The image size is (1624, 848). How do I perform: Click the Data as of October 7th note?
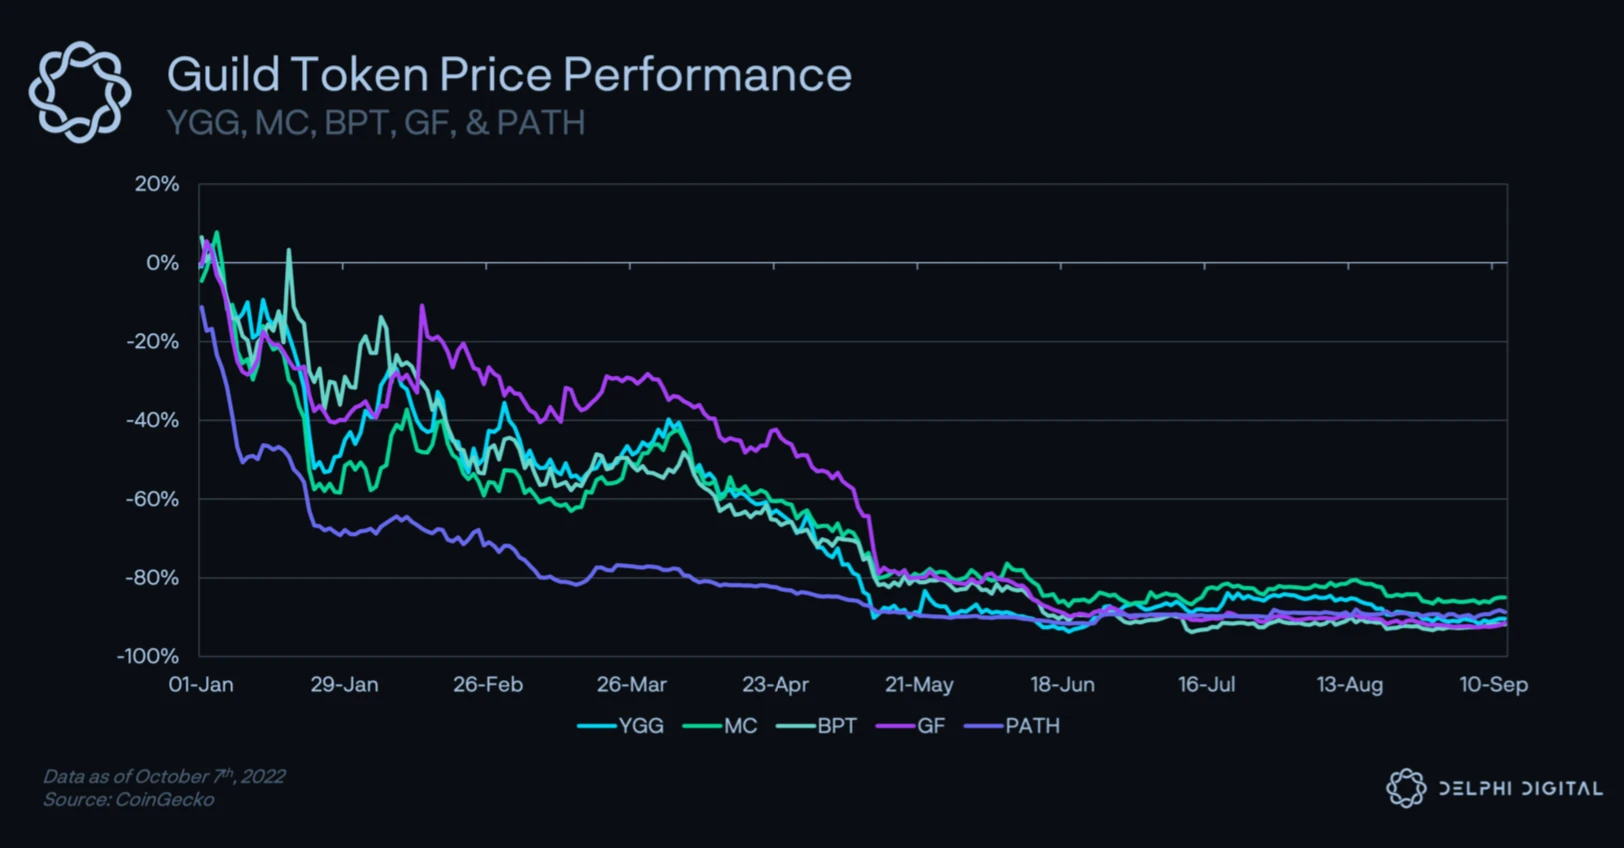(164, 776)
